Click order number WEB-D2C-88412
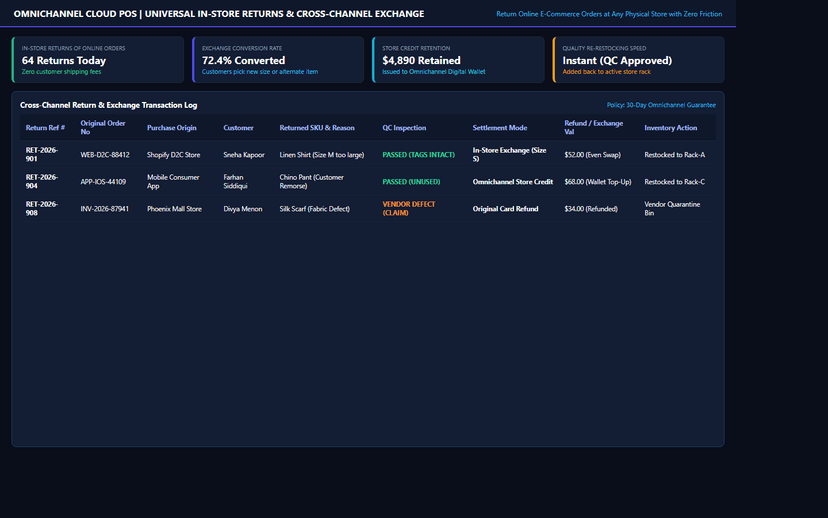Viewport: 828px width, 518px height. click(x=105, y=155)
